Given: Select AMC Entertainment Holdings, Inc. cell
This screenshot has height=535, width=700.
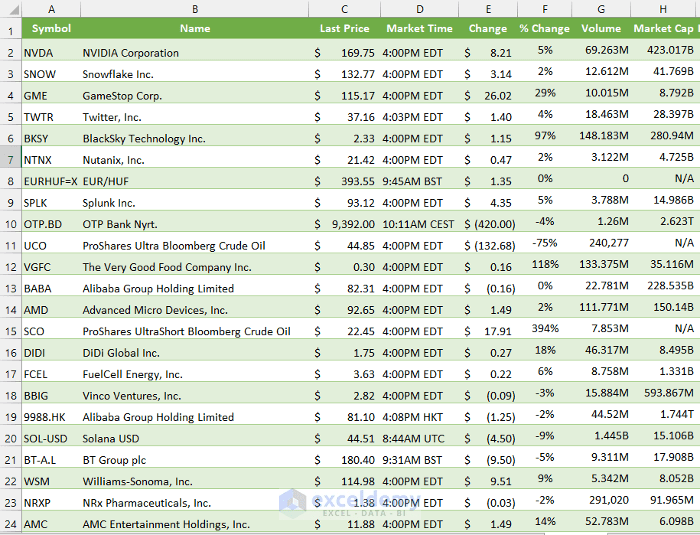Looking at the screenshot, I should click(x=195, y=522).
